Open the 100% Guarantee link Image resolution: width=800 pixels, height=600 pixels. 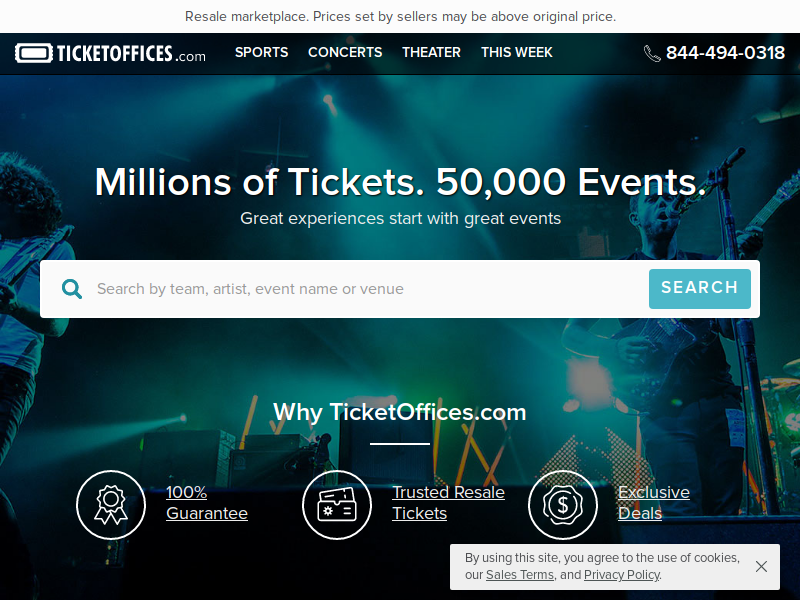coord(207,503)
